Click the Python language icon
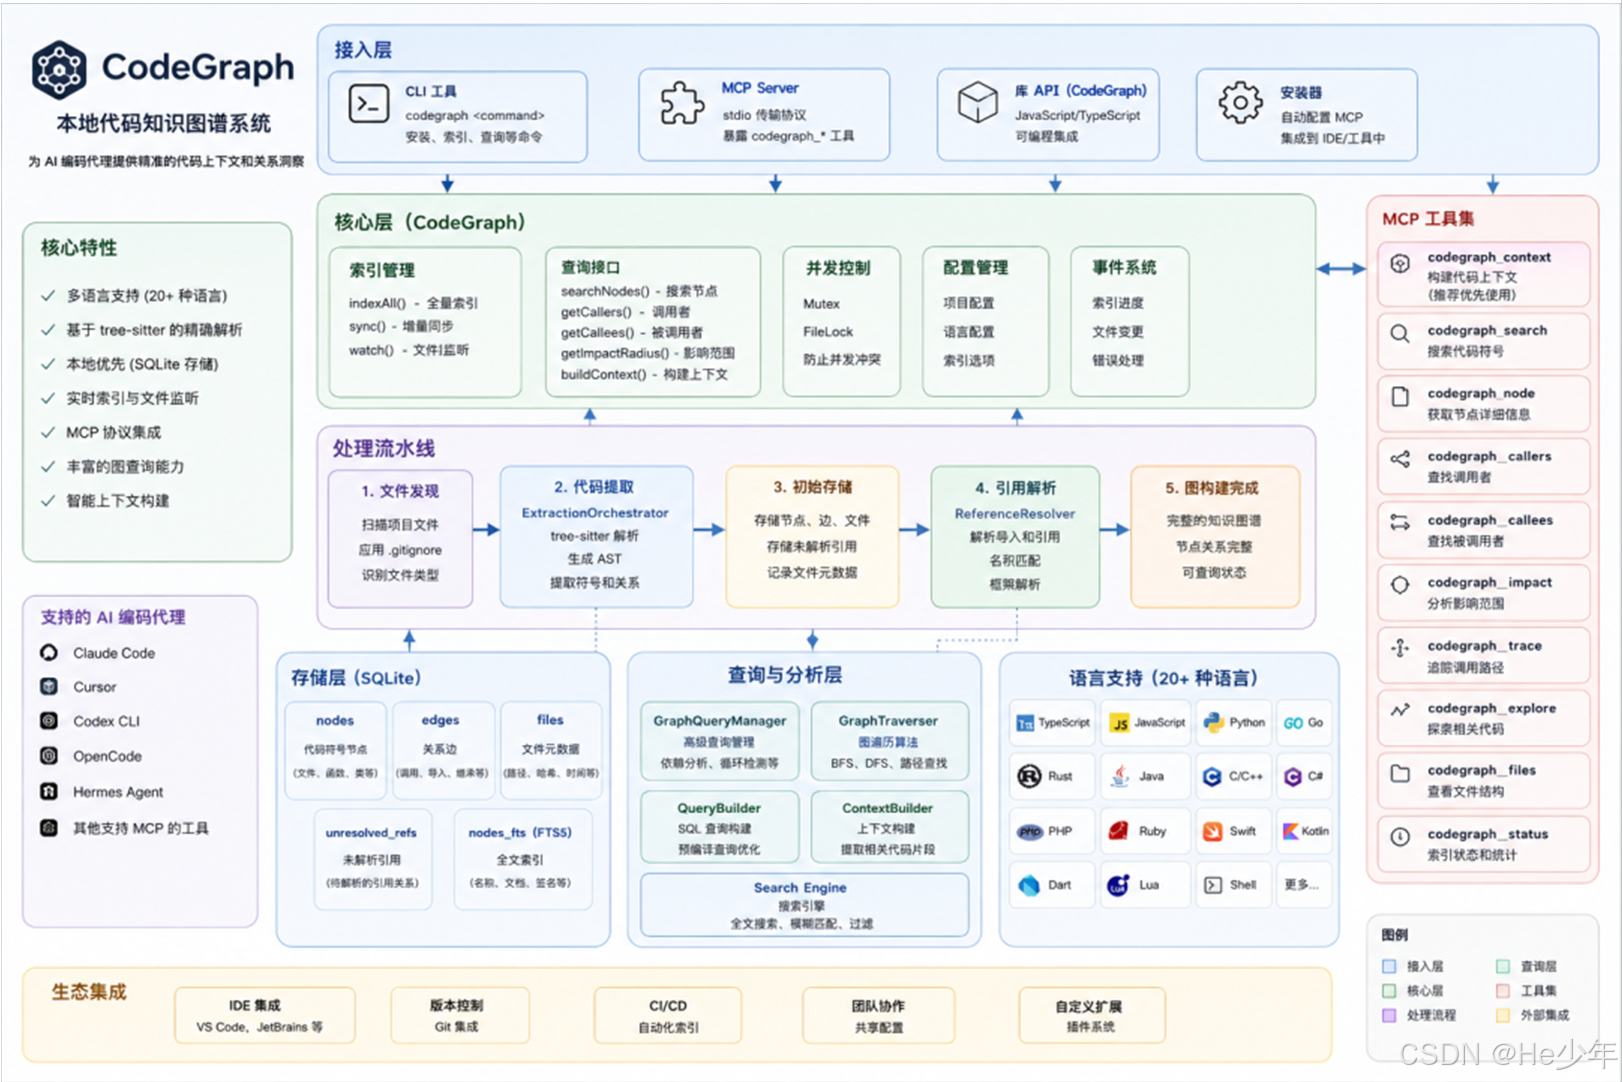1622x1082 pixels. [x=1214, y=722]
